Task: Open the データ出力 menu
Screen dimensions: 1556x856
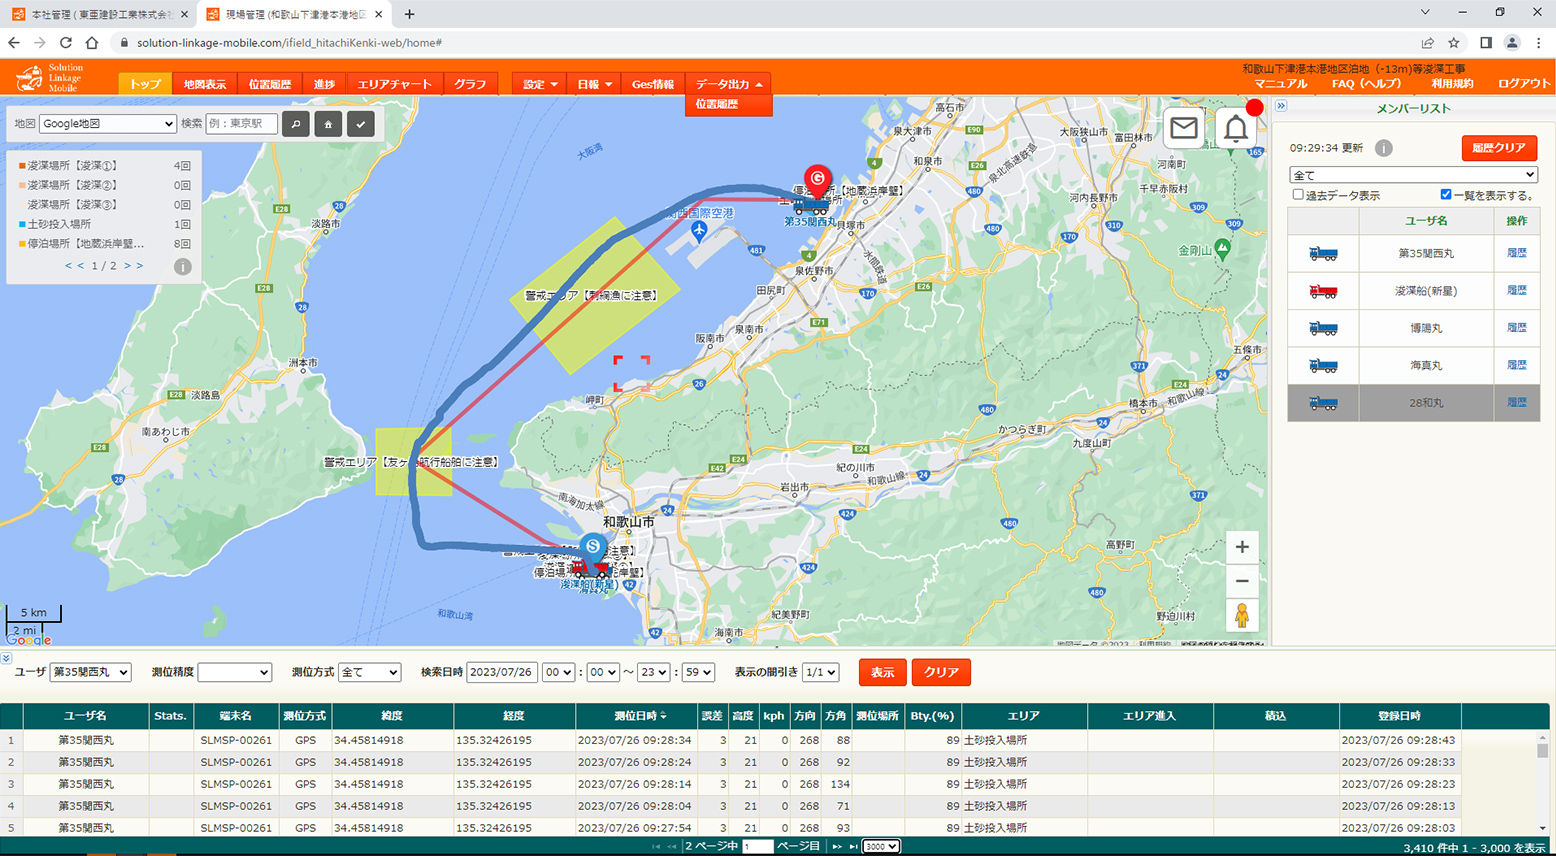Action: pyautogui.click(x=729, y=84)
